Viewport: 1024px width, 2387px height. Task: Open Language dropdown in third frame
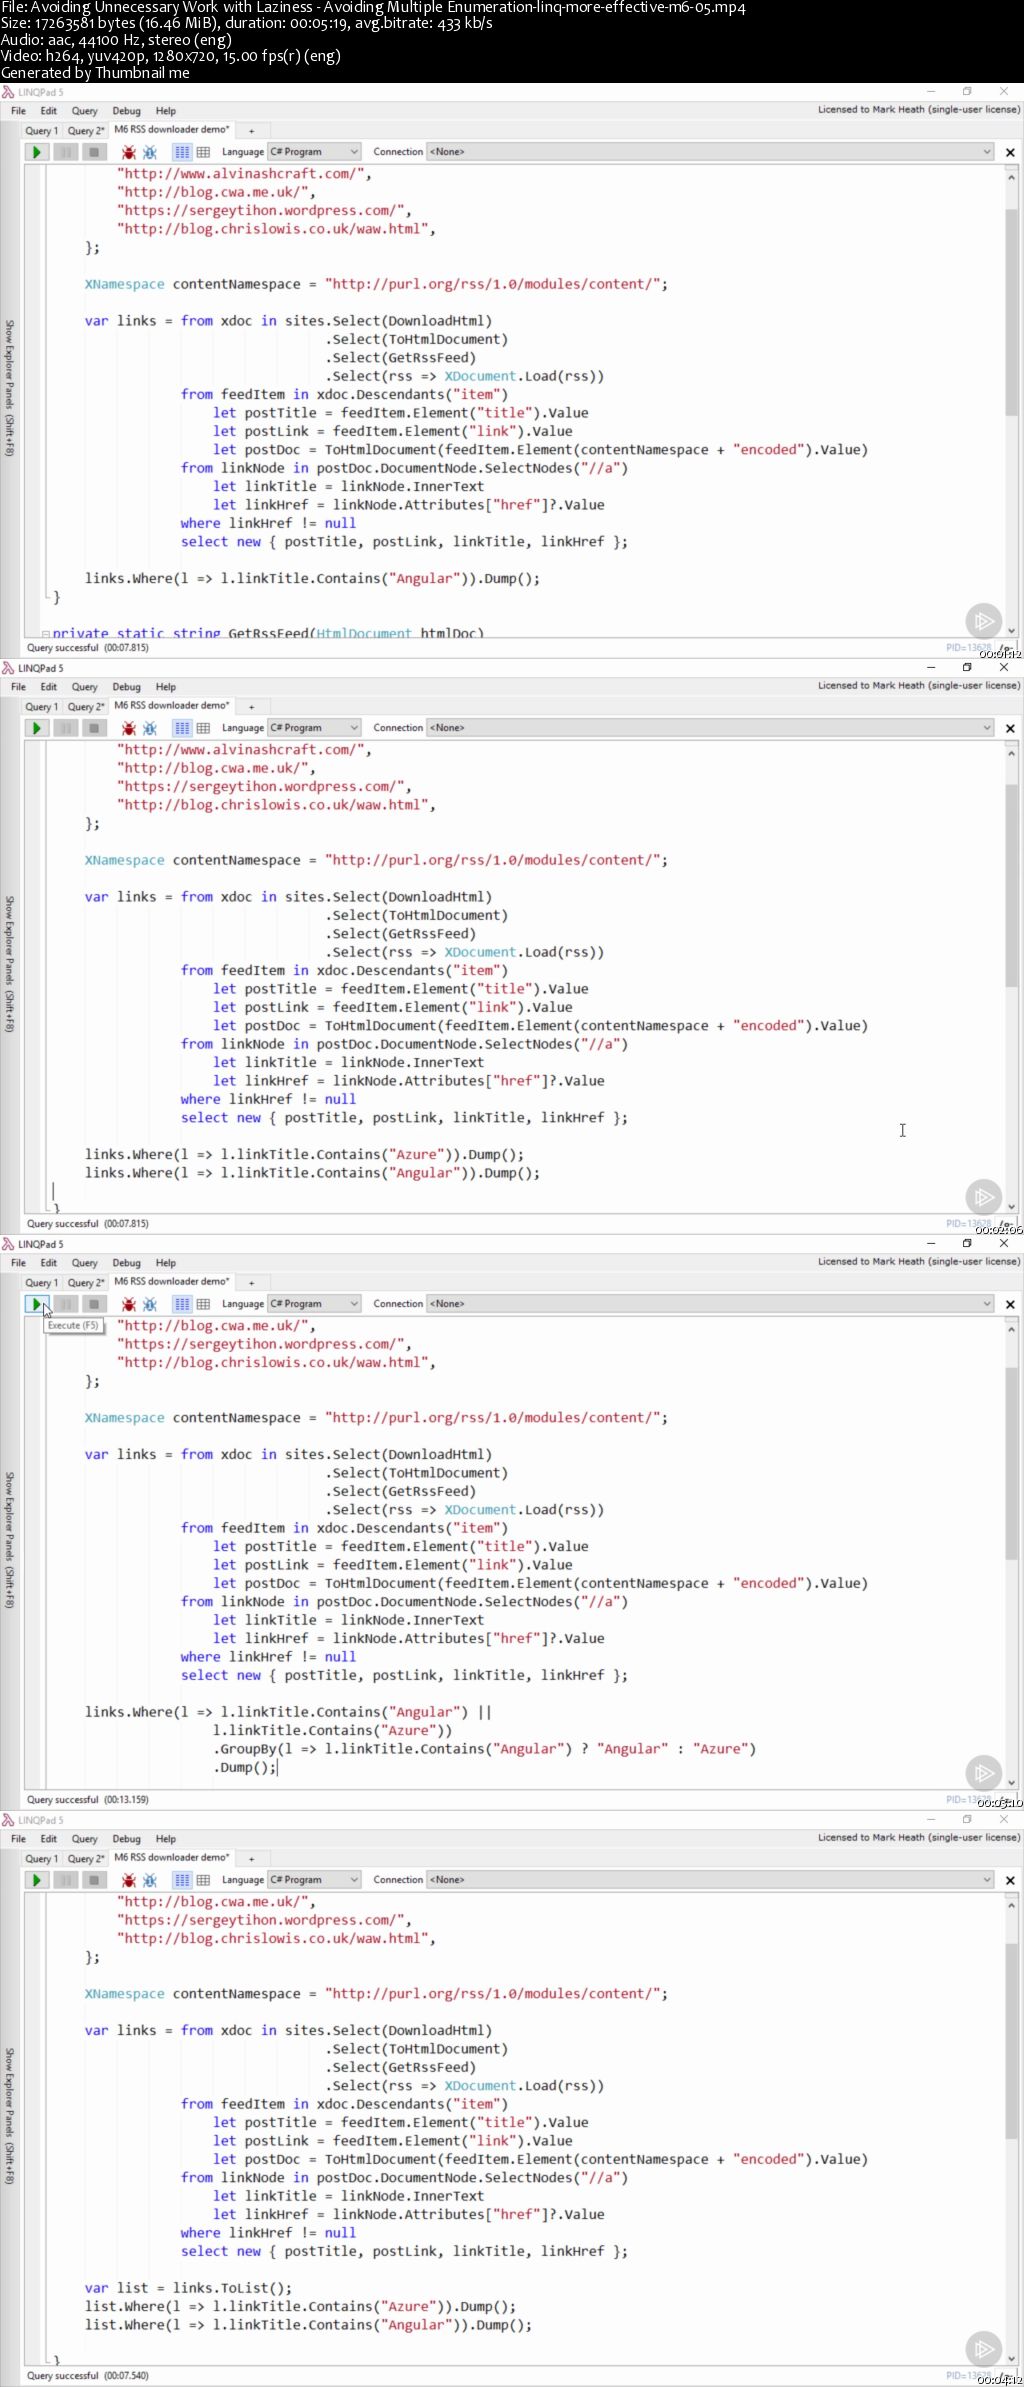(x=314, y=1304)
